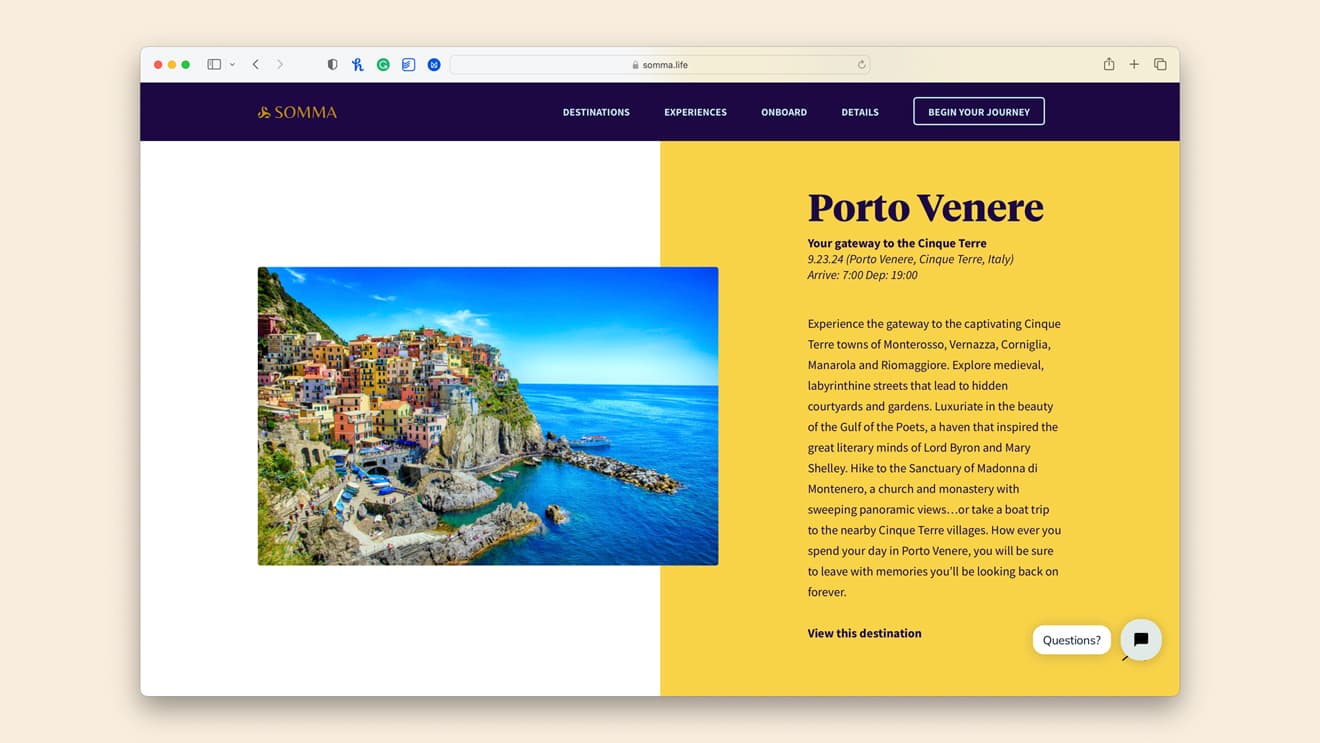1320x743 pixels.
Task: Reload the page using the refresh icon
Action: point(861,64)
